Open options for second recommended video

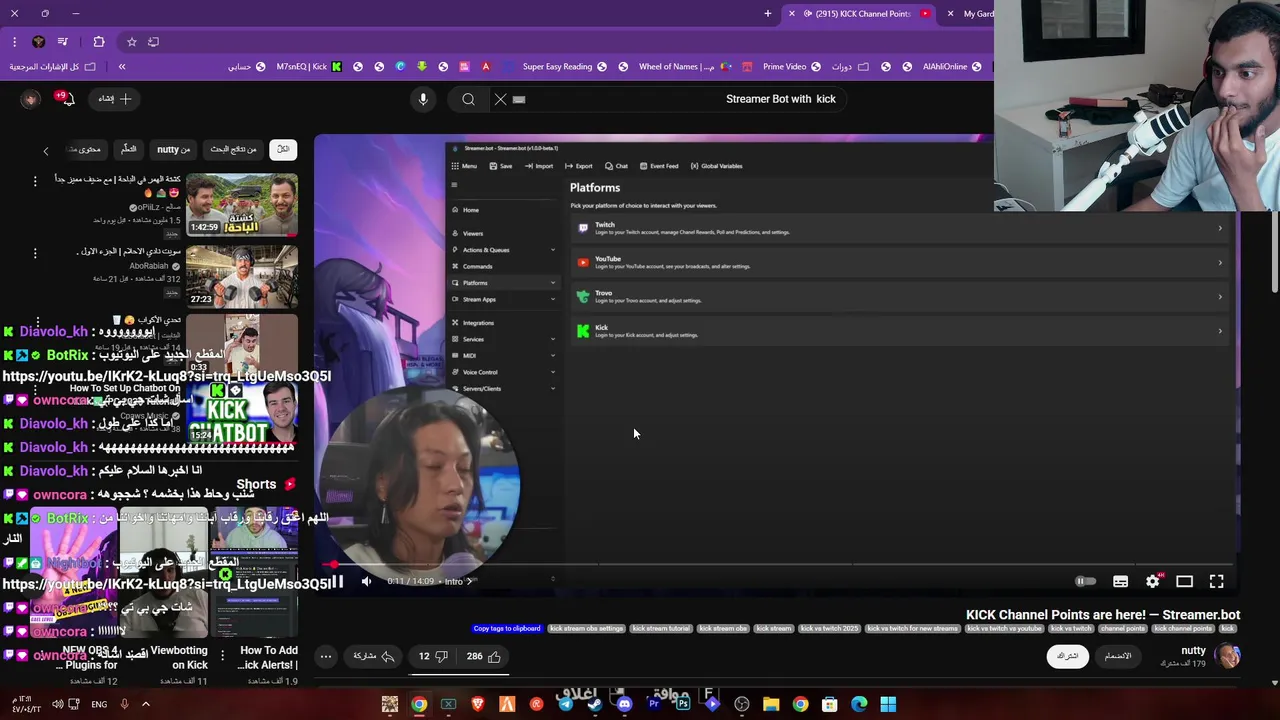[x=35, y=253]
